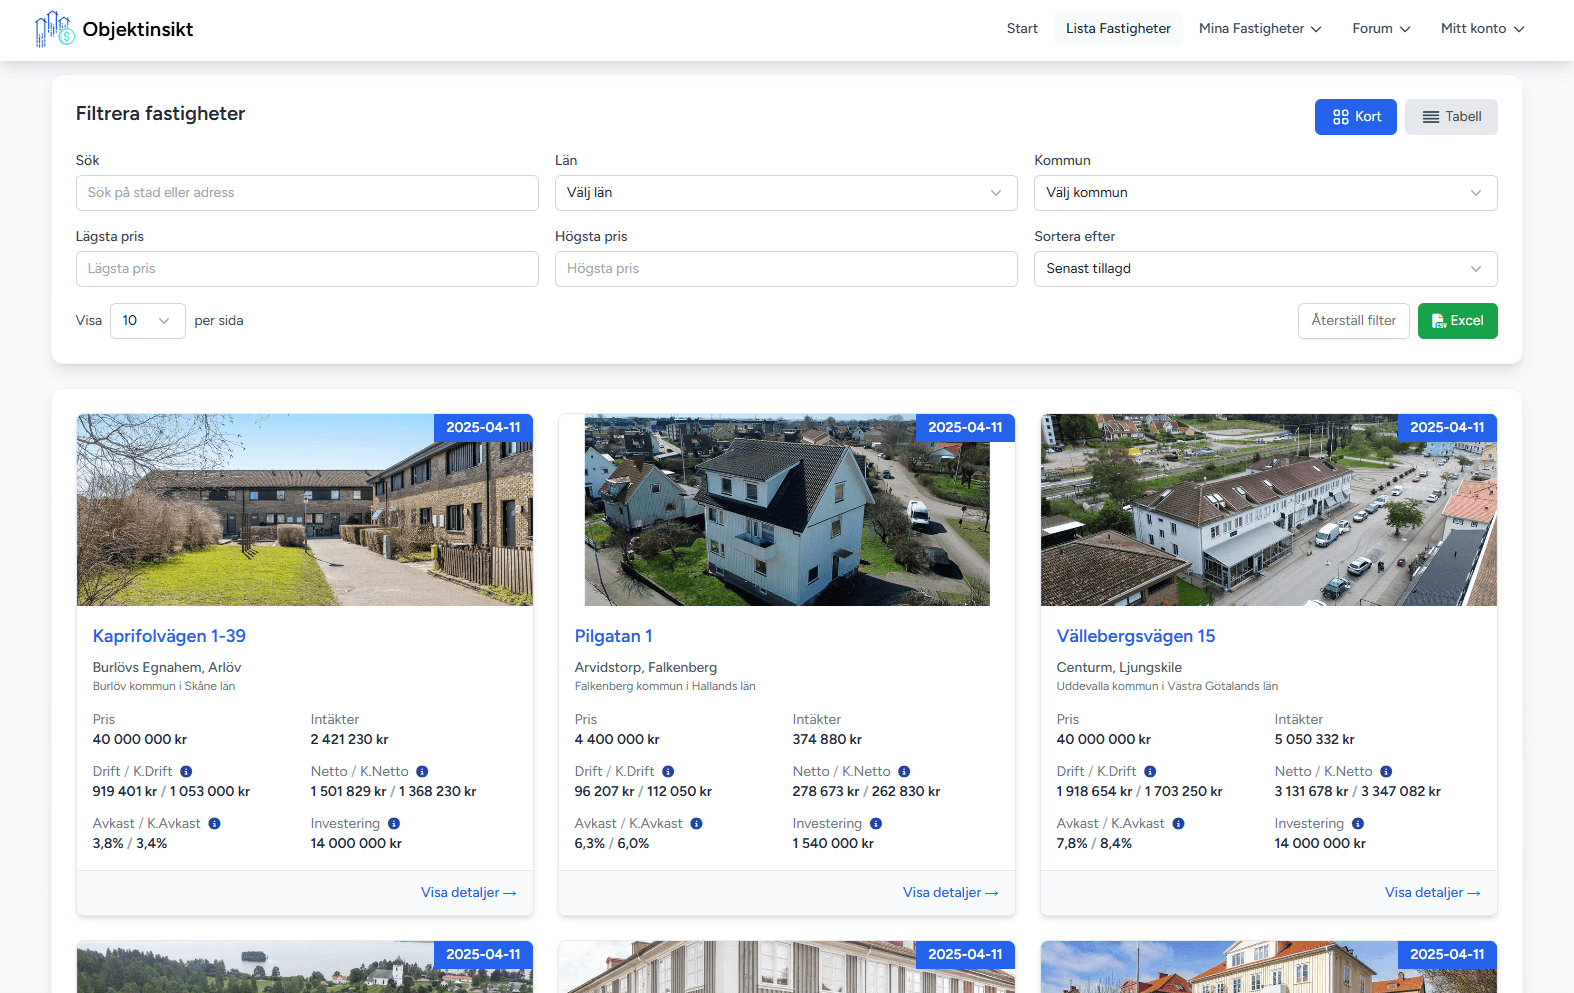Click info icon next to Netto / K.Netto on Vällebergsvägen card
1574x993 pixels.
(1386, 771)
